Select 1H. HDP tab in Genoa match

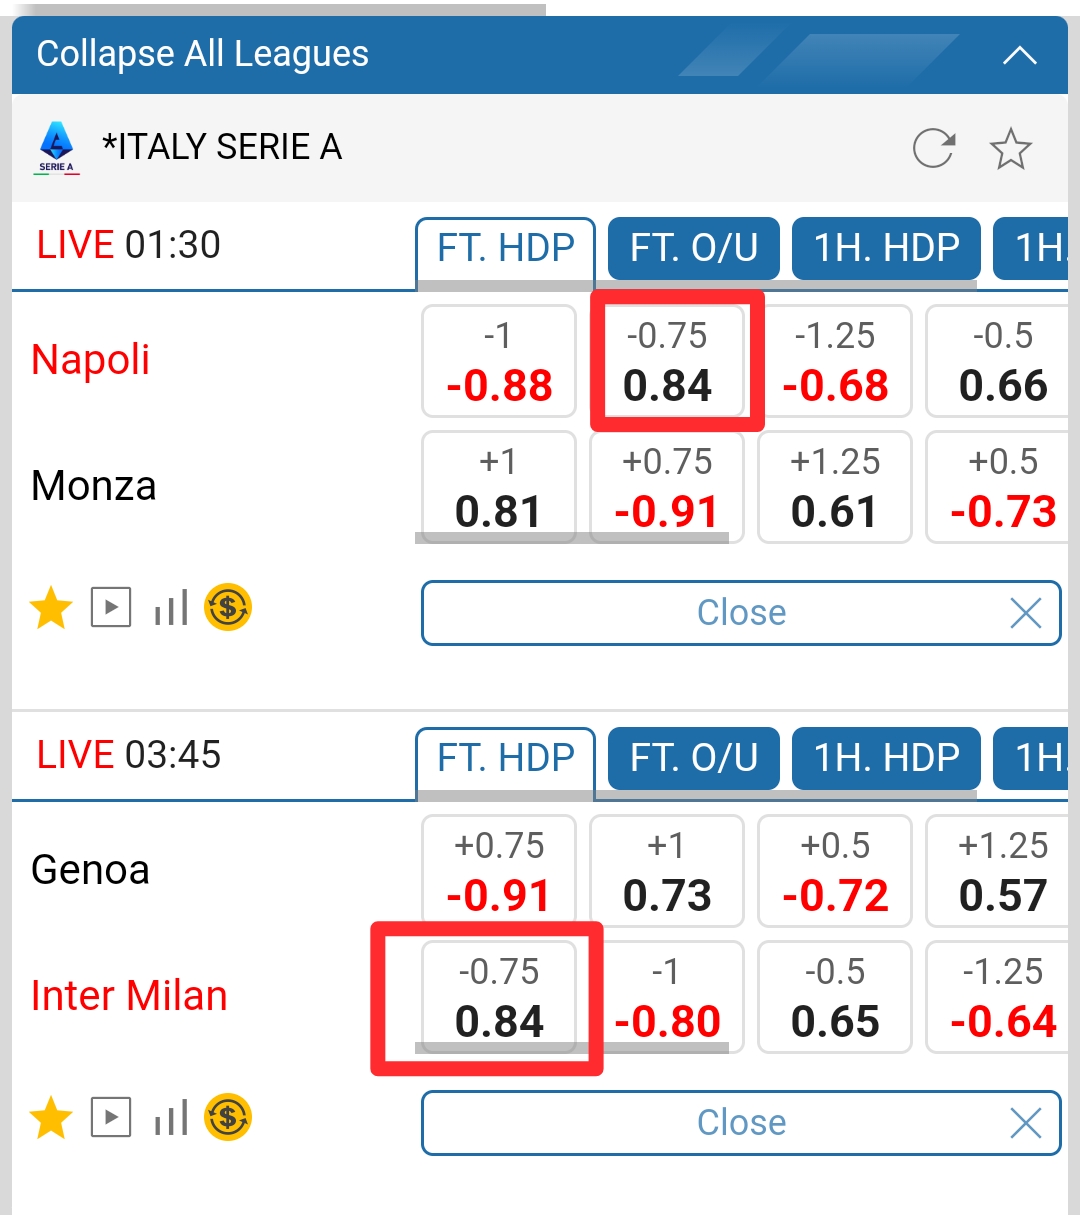tap(886, 758)
